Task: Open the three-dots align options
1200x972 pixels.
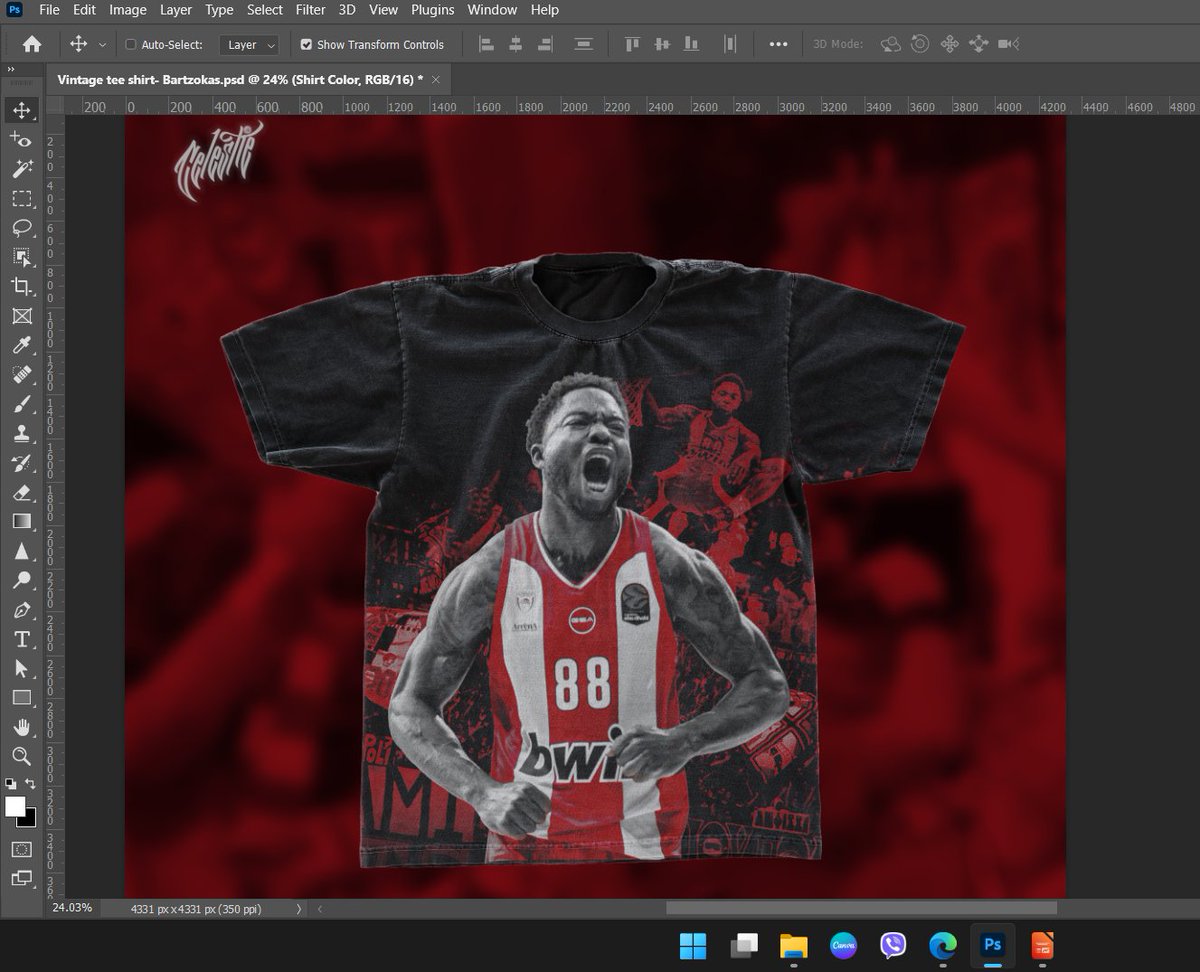Action: point(778,44)
